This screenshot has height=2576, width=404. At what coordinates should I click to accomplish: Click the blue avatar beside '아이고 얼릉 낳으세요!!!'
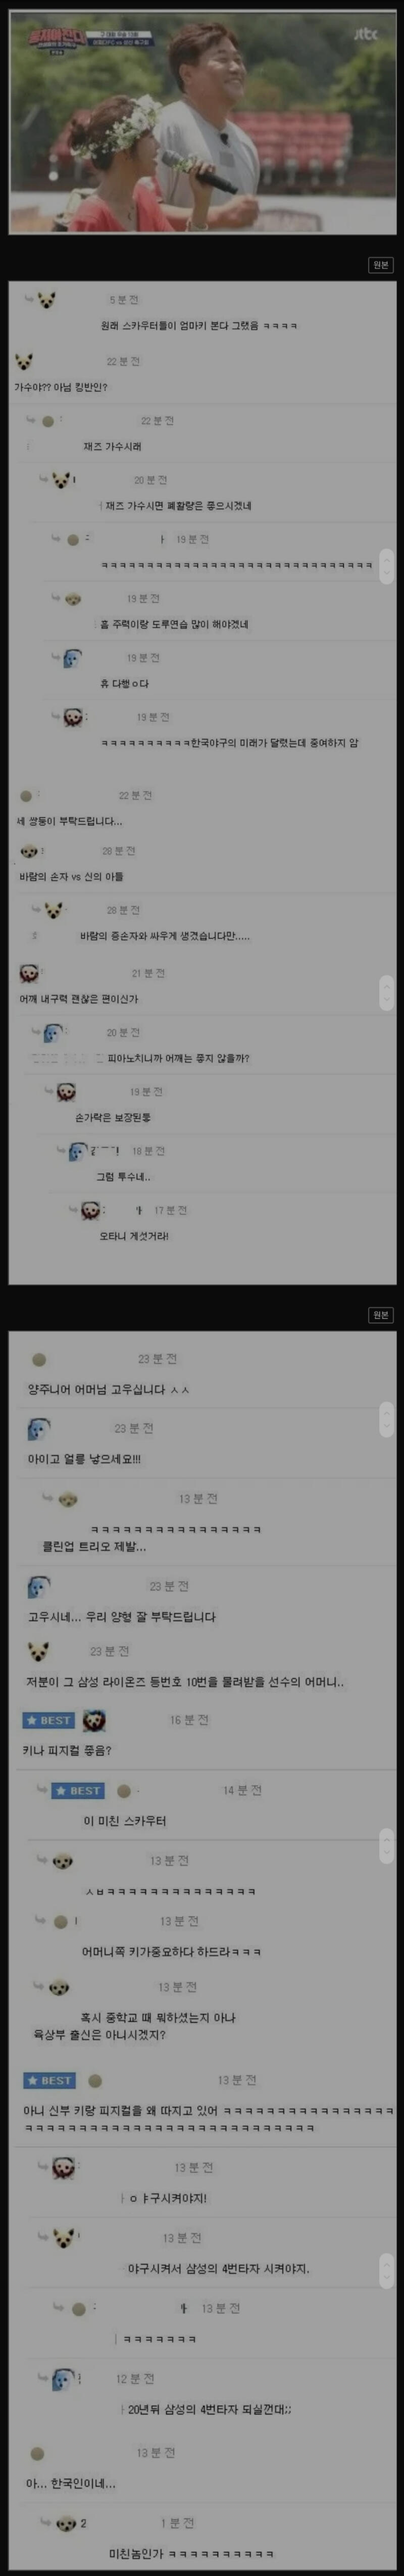click(38, 1429)
